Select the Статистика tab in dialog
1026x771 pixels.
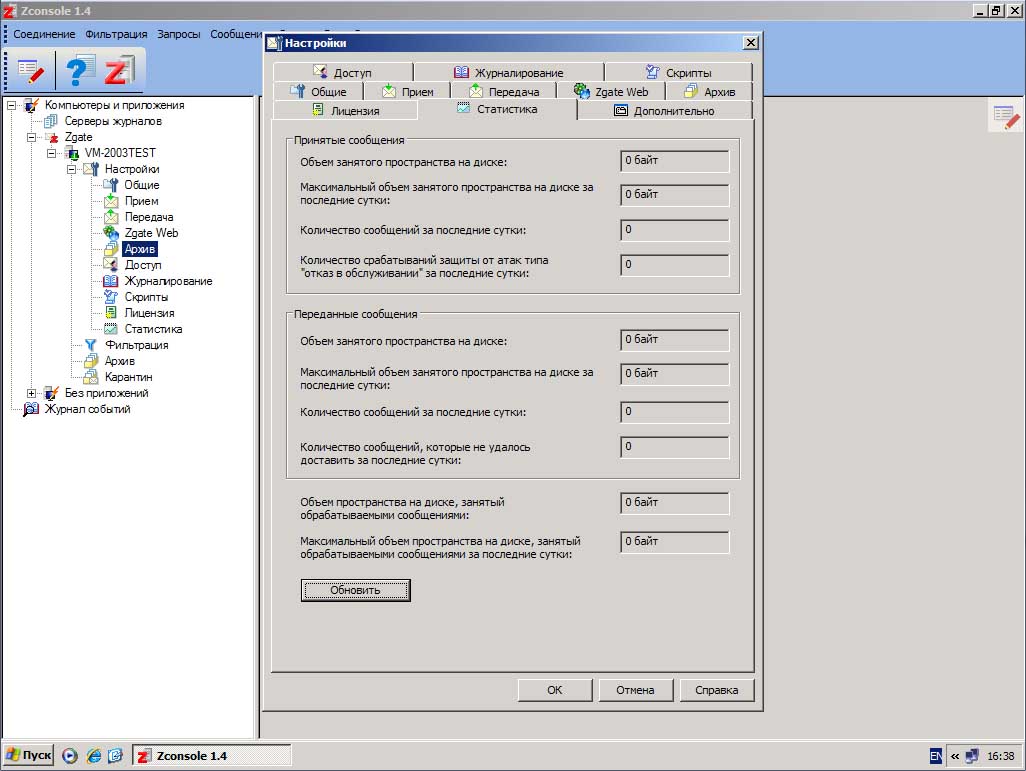tap(497, 109)
